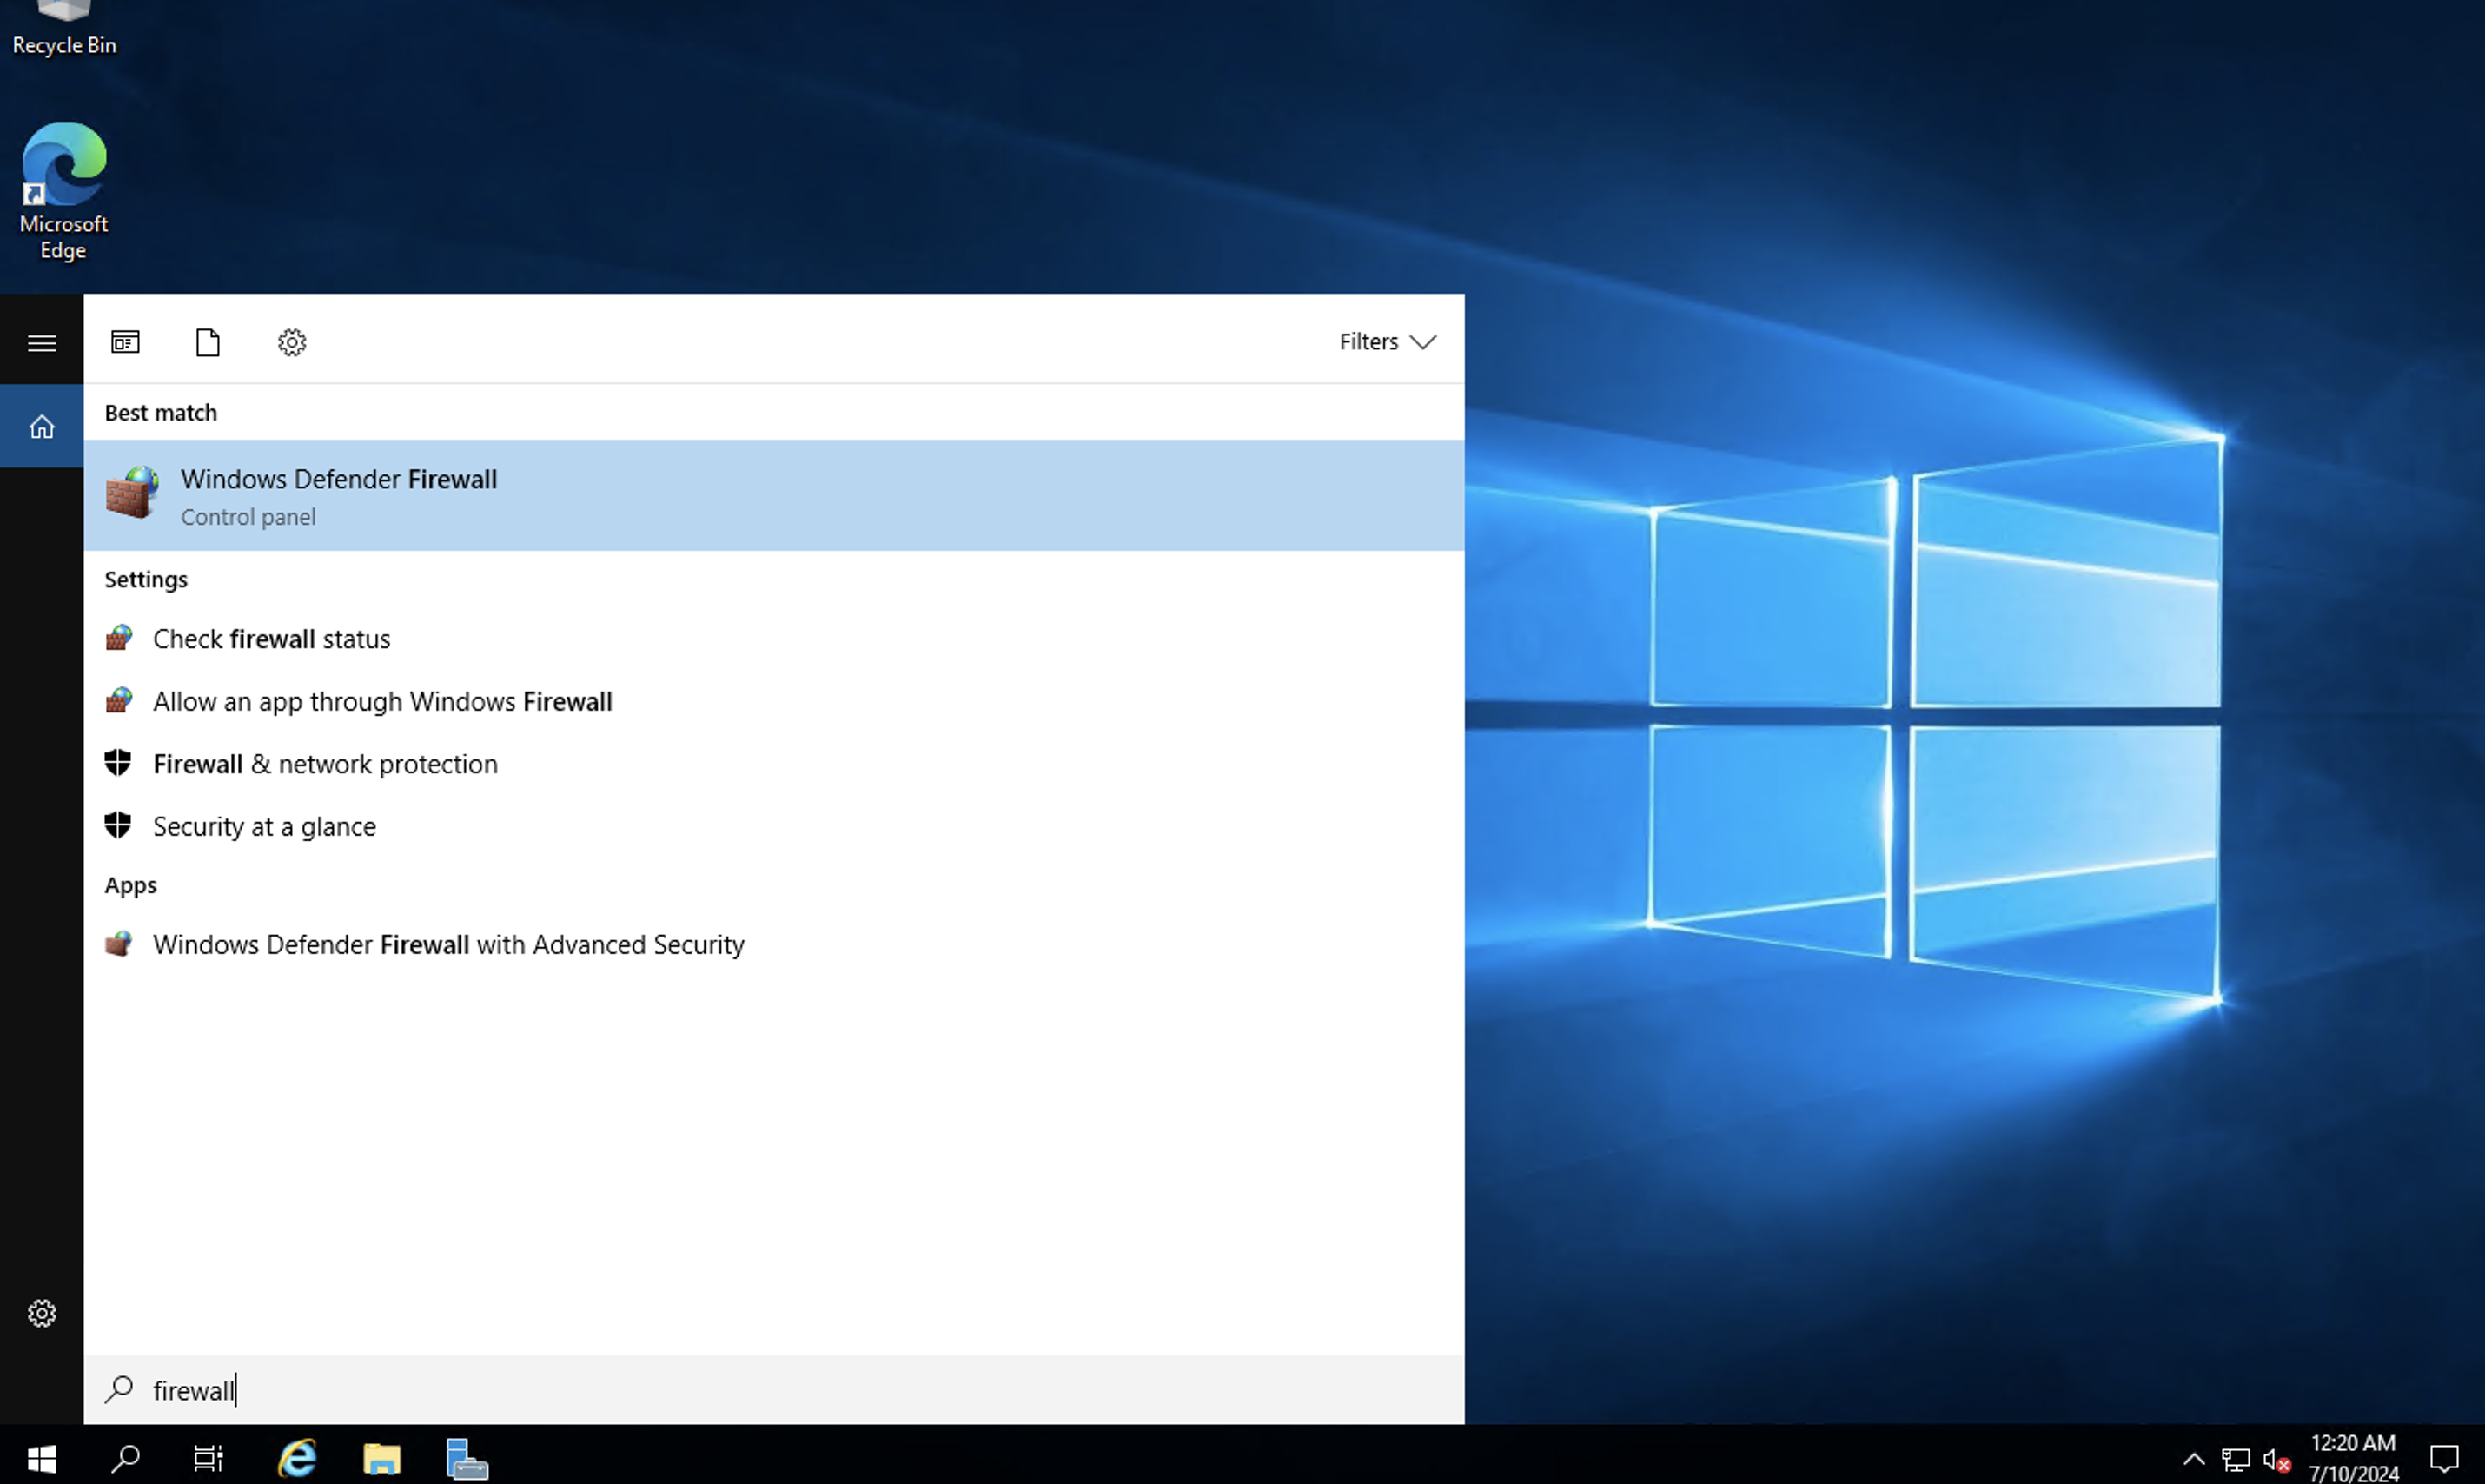Viewport: 2485px width, 1484px height.
Task: Open the Windows Defender Firewall best match
Action: [339, 495]
